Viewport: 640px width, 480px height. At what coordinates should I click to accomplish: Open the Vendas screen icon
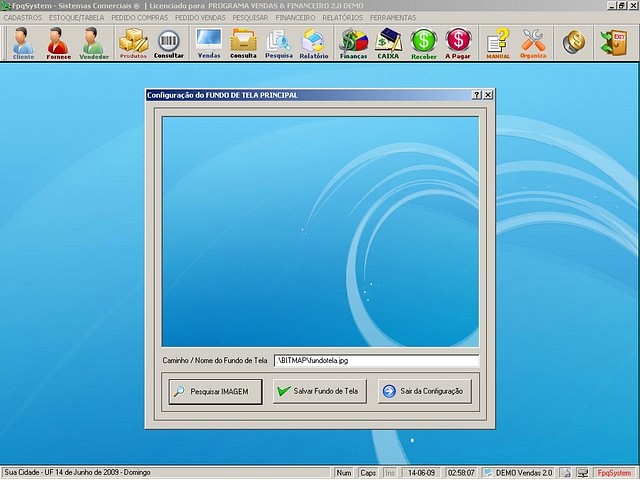click(x=209, y=43)
